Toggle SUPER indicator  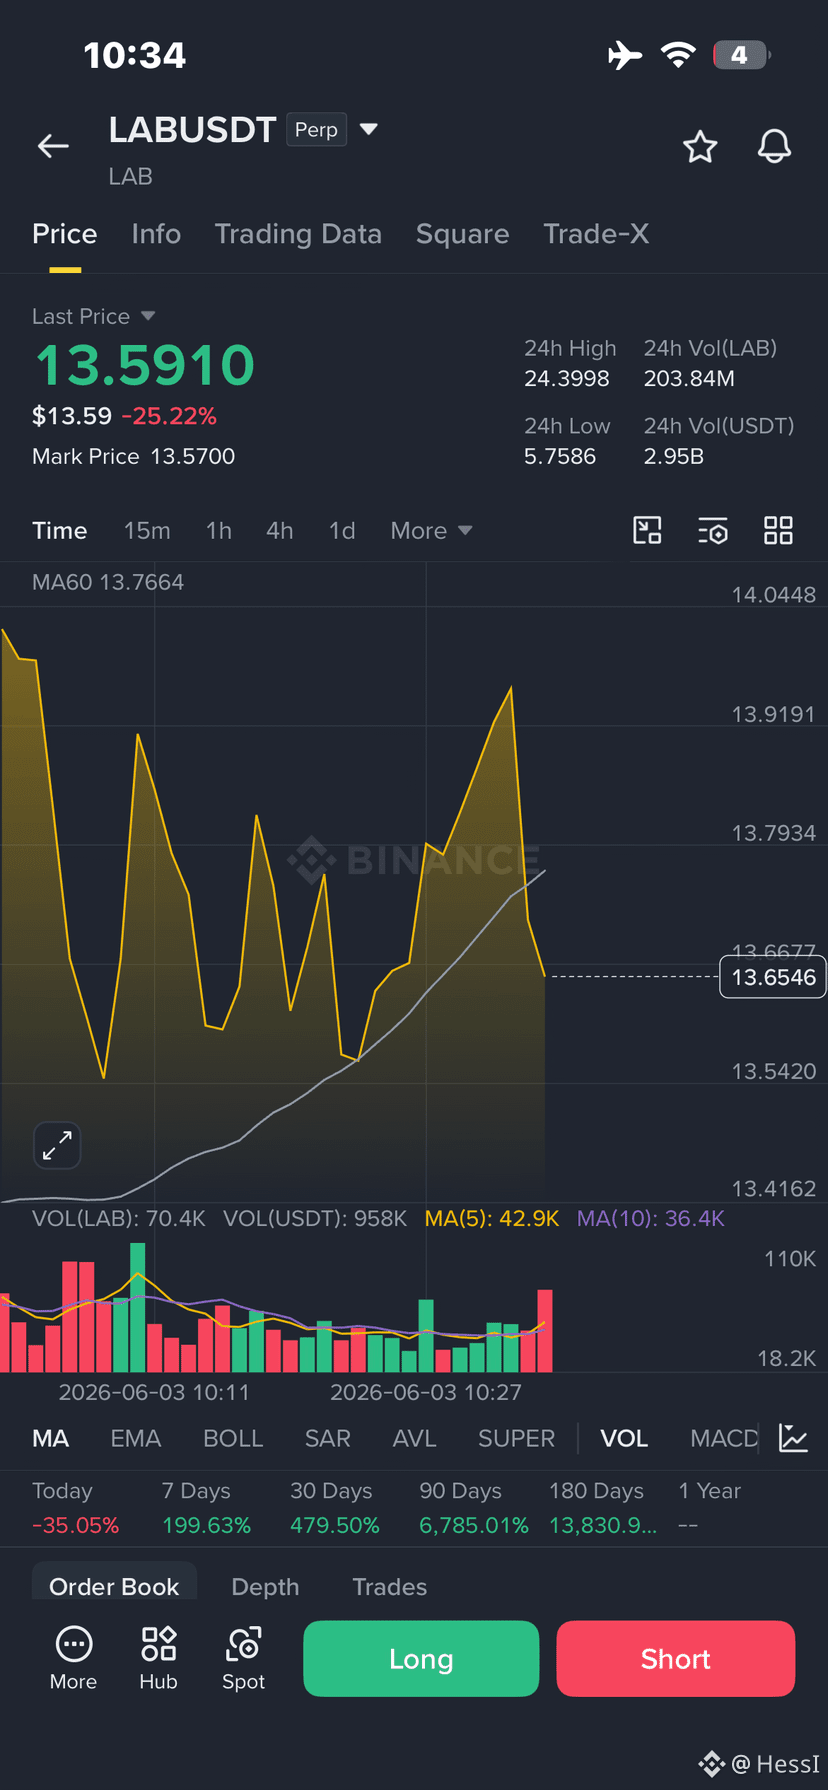coord(516,1438)
